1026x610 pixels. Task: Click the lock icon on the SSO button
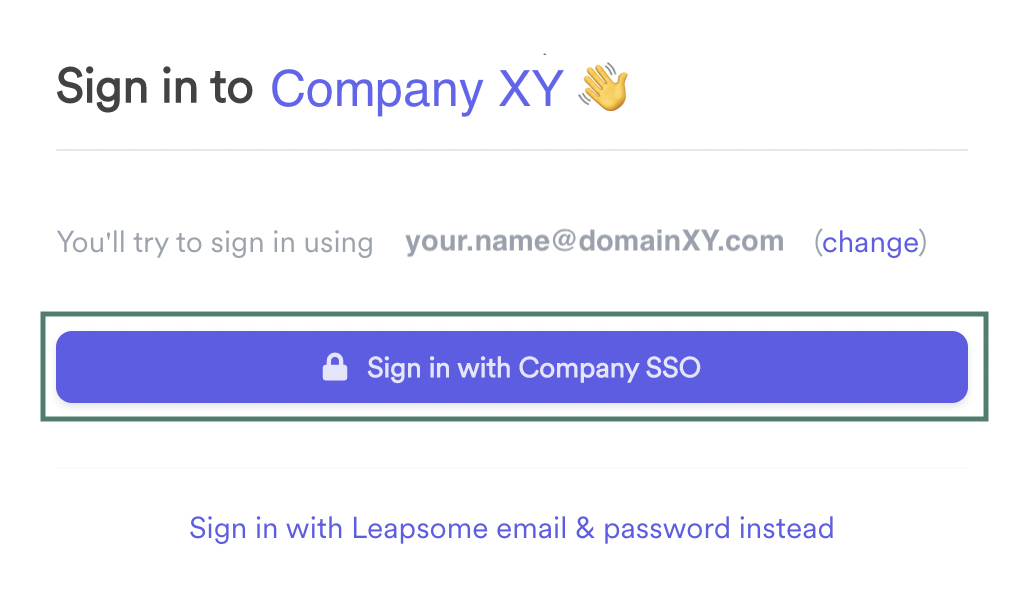334,368
